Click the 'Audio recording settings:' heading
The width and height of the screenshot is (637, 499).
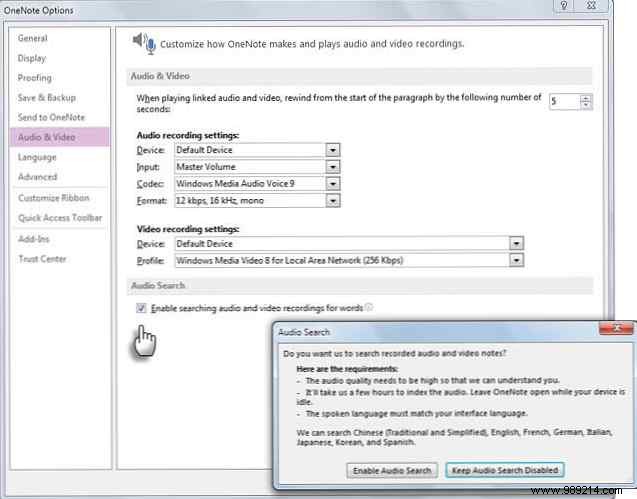[188, 135]
